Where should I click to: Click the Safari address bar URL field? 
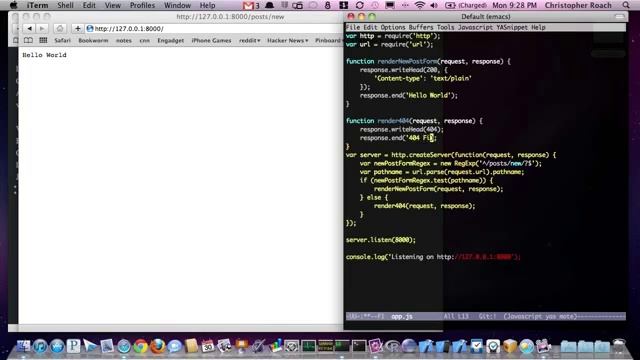[213, 29]
